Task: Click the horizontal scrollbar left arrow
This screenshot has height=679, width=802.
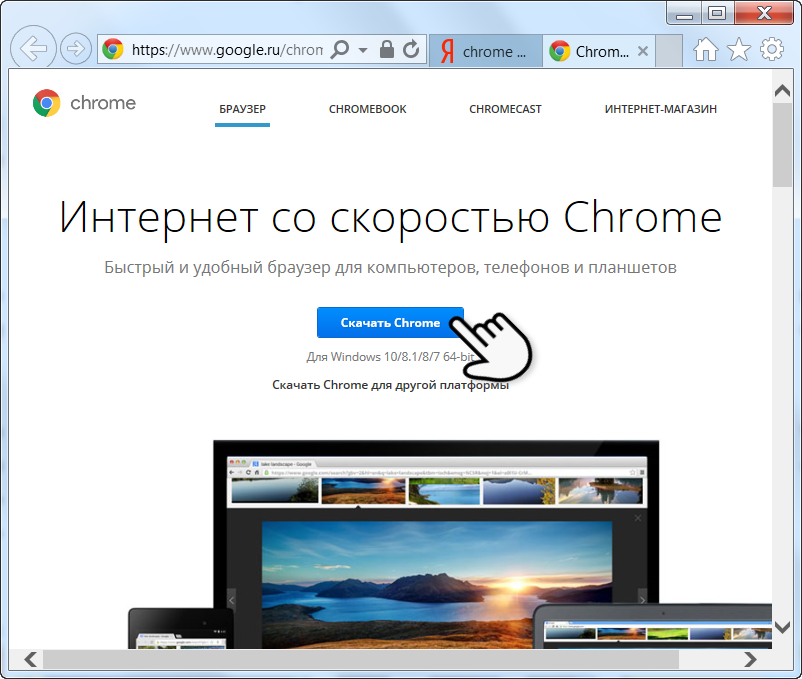Action: 31,659
